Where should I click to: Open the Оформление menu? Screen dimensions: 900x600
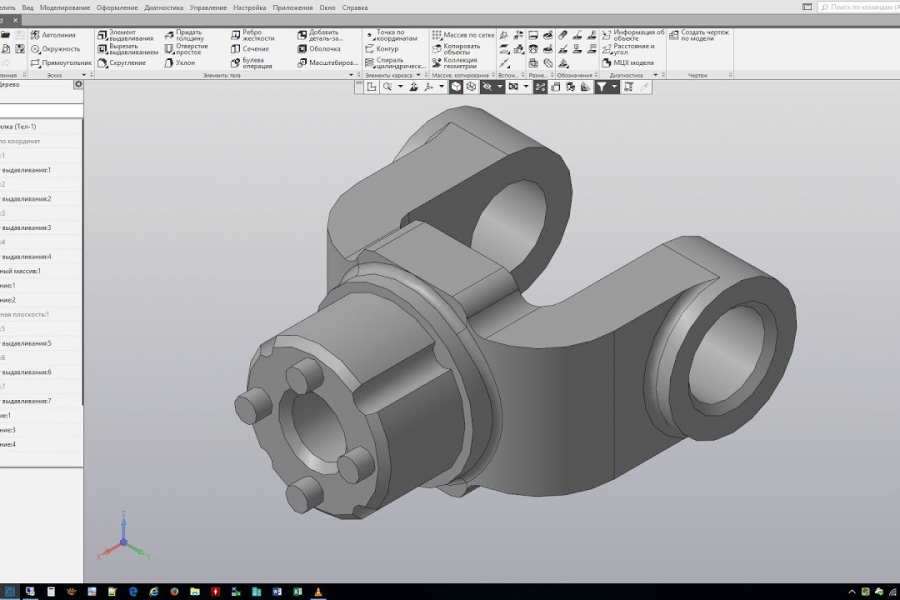point(117,7)
